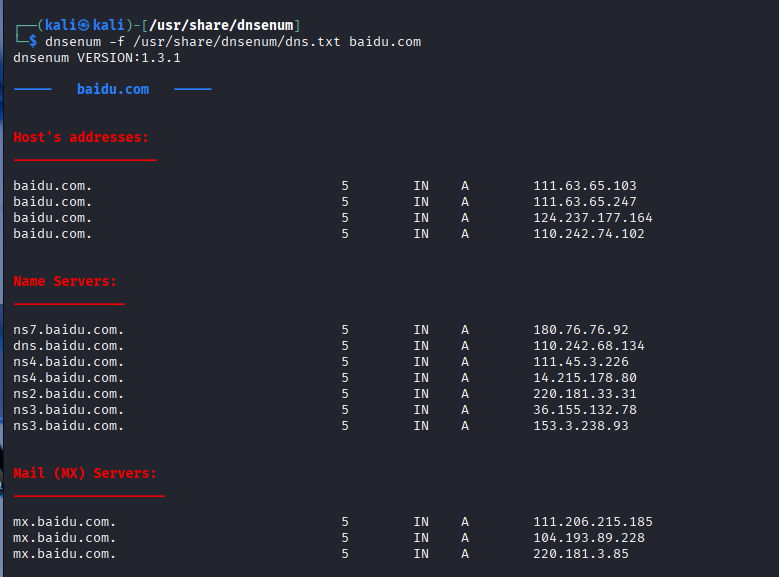Click the ns2.baidu.com. hostname
The width and height of the screenshot is (779, 577).
tap(69, 394)
